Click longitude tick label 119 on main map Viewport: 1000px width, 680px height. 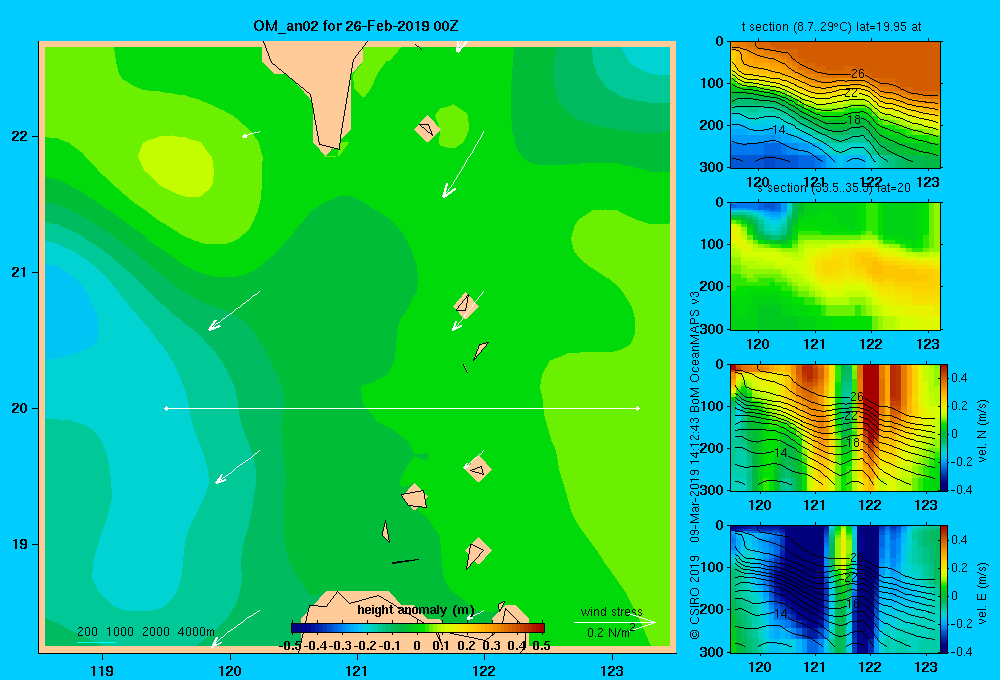click(x=102, y=670)
